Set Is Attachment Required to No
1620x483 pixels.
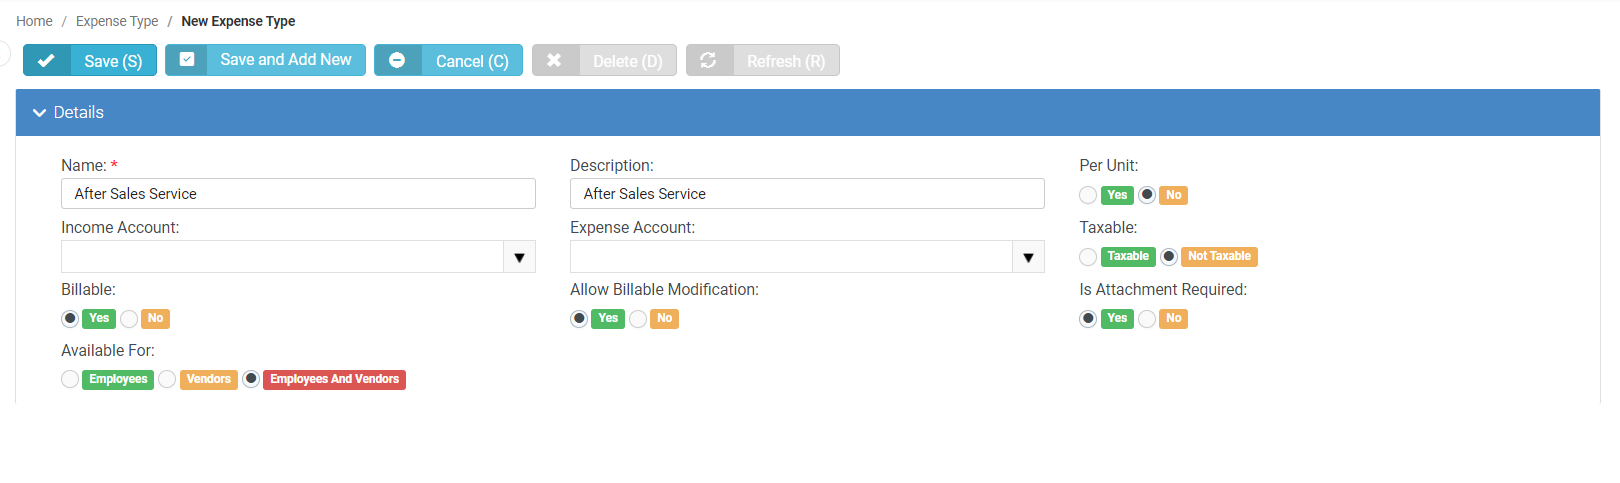1147,319
